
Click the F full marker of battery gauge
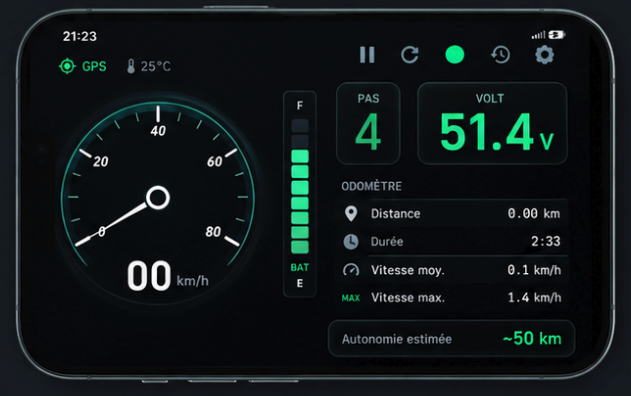[x=300, y=105]
